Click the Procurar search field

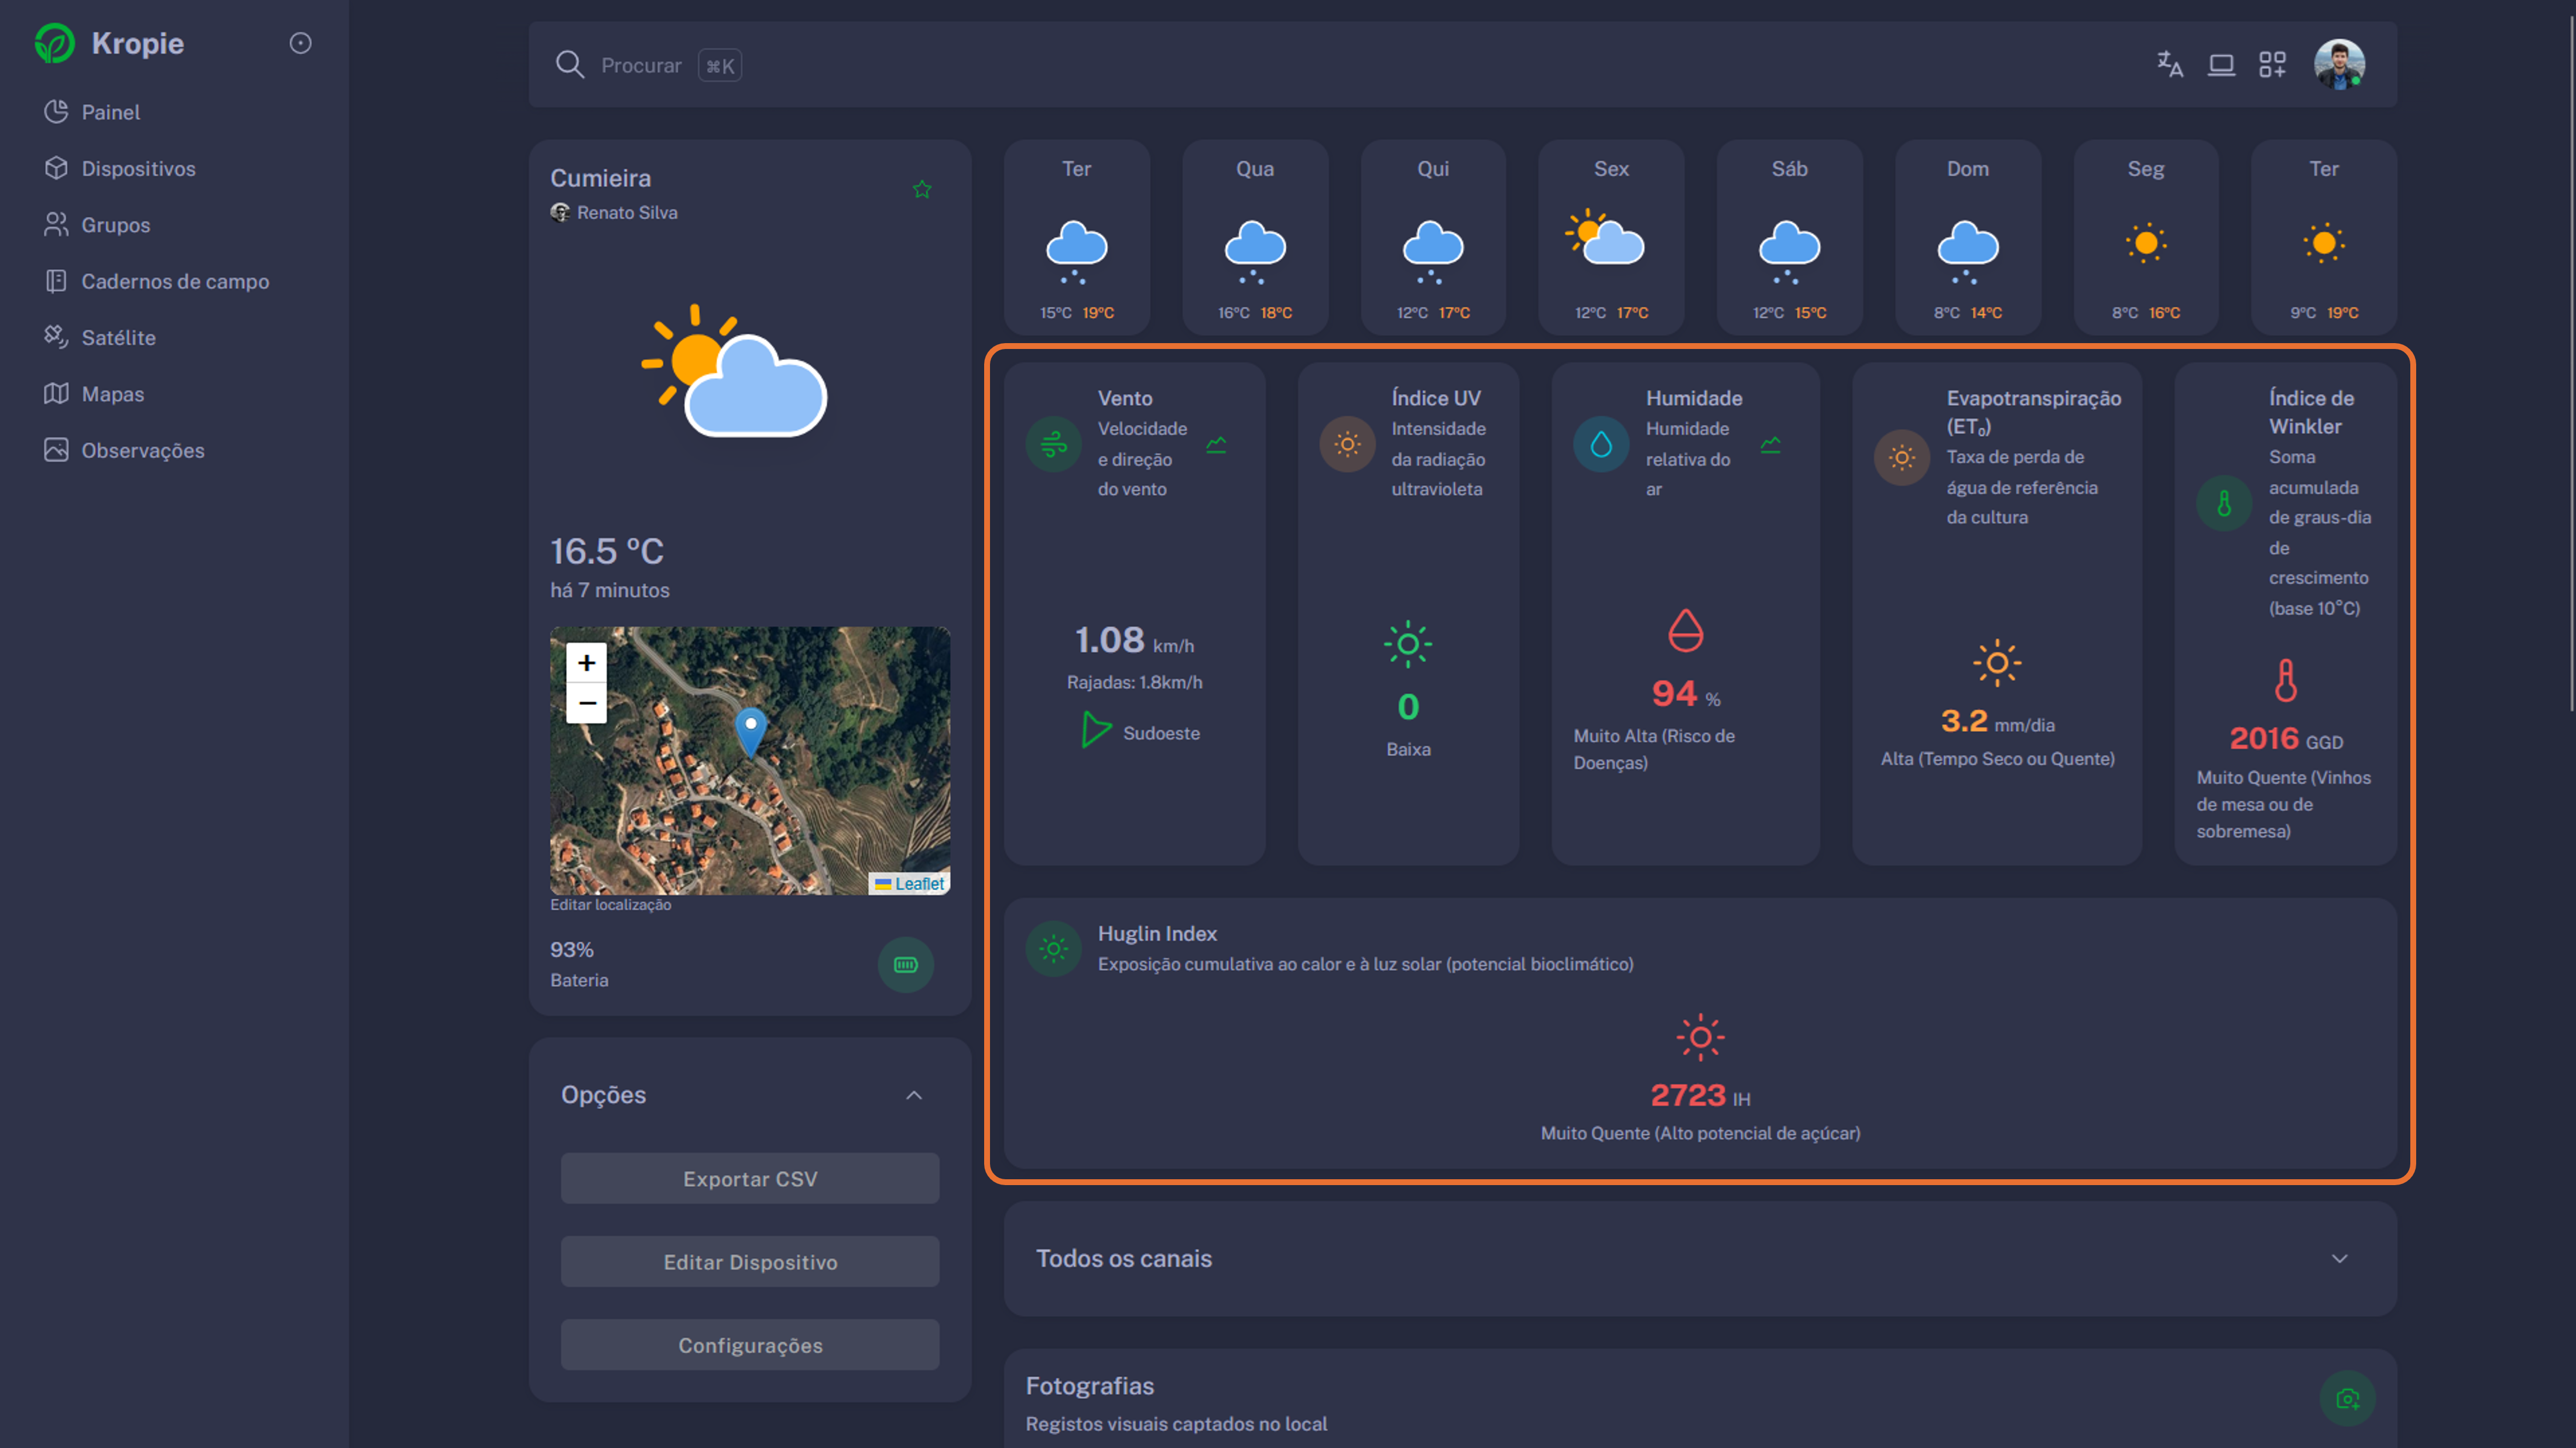tap(641, 65)
